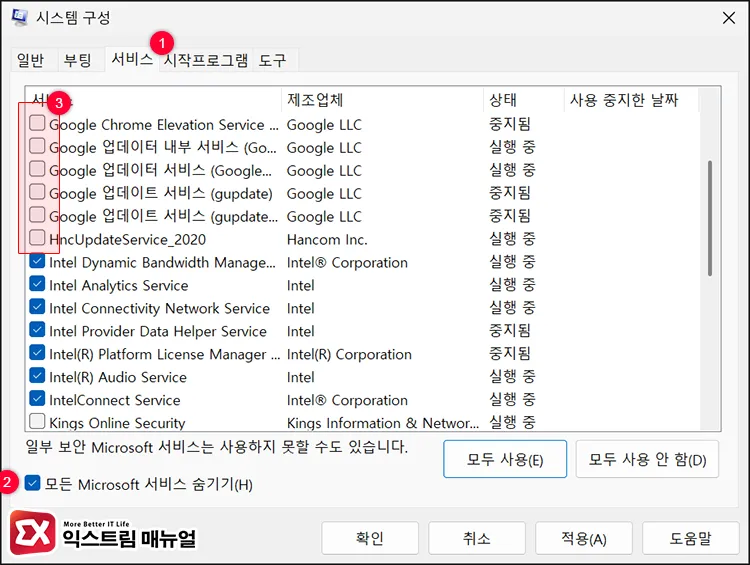Click the 시스템 구성 window title icon
Viewport: 750px width, 565px height.
point(19,17)
